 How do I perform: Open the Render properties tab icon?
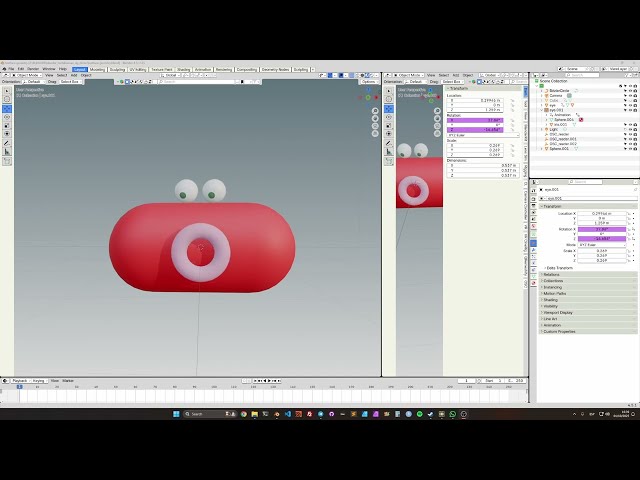(533, 199)
